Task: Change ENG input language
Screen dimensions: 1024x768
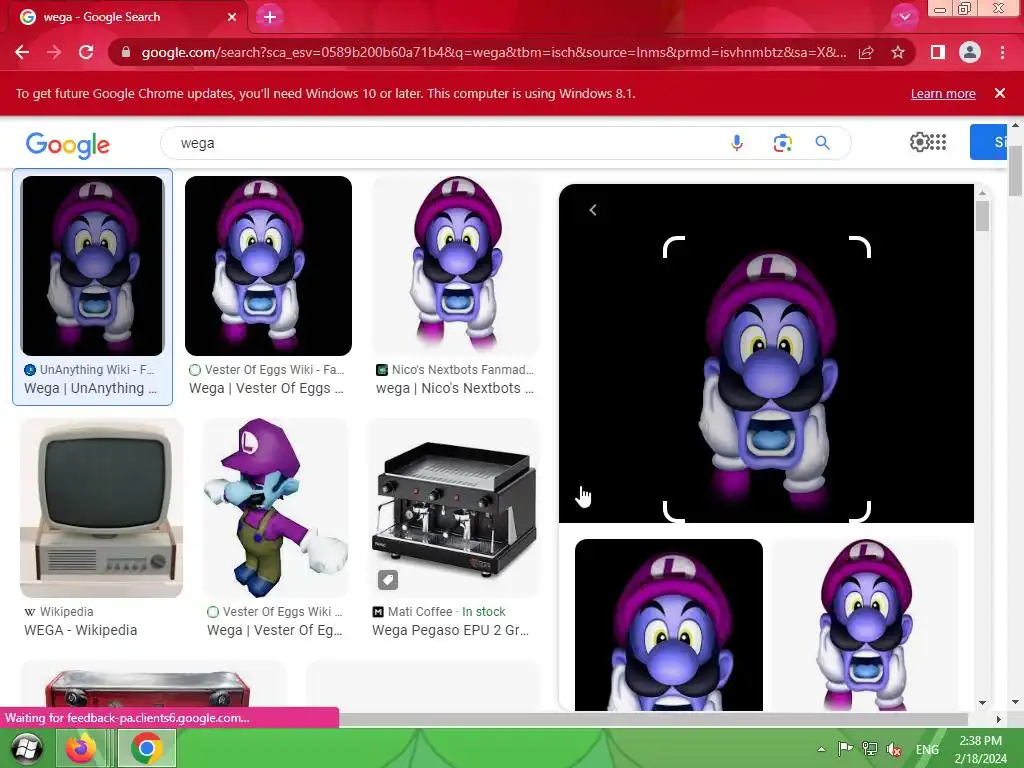Action: pos(927,750)
